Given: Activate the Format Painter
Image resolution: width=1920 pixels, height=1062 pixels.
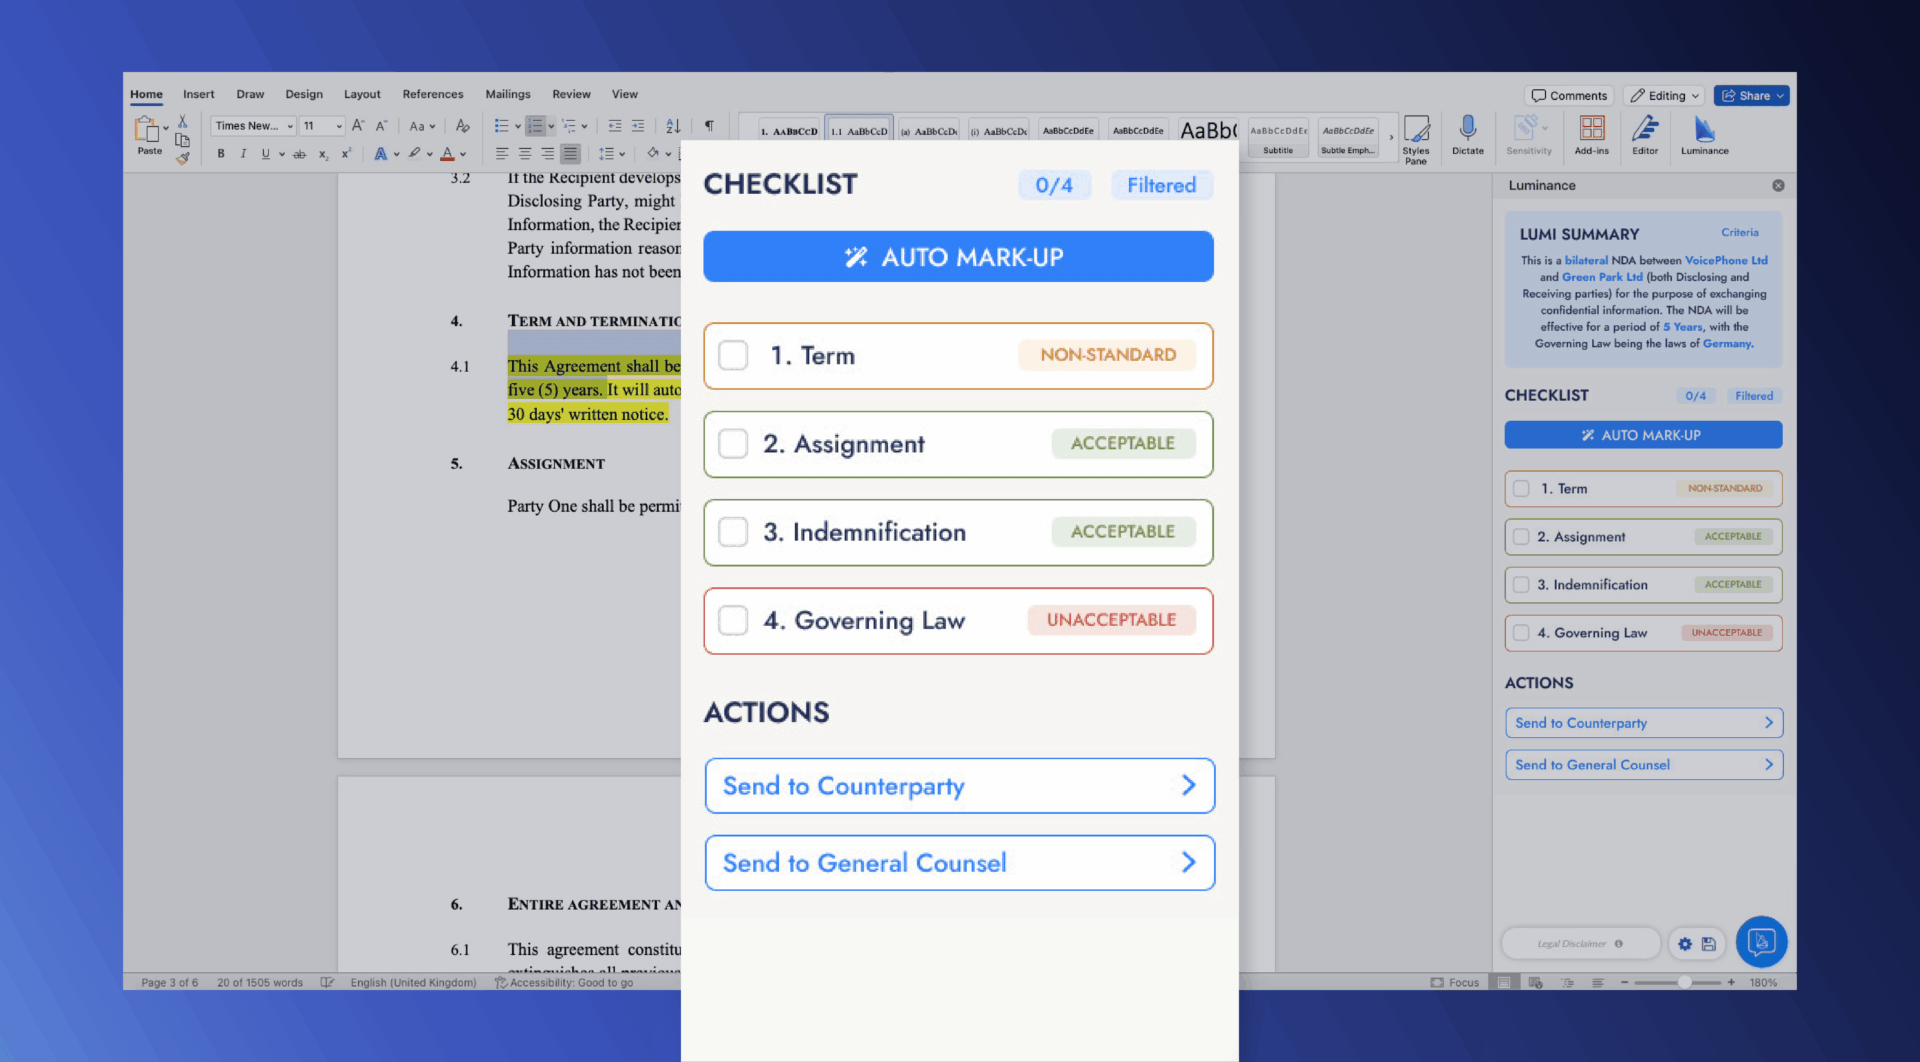Looking at the screenshot, I should [x=184, y=158].
